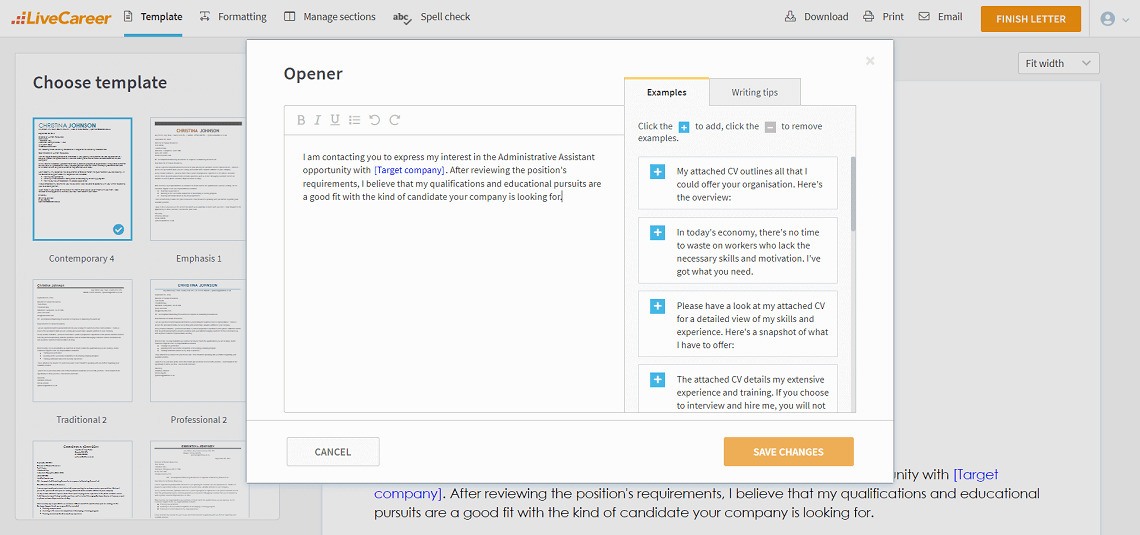Apply italic formatting in editor toolbar
The width and height of the screenshot is (1140, 535).
(x=318, y=120)
